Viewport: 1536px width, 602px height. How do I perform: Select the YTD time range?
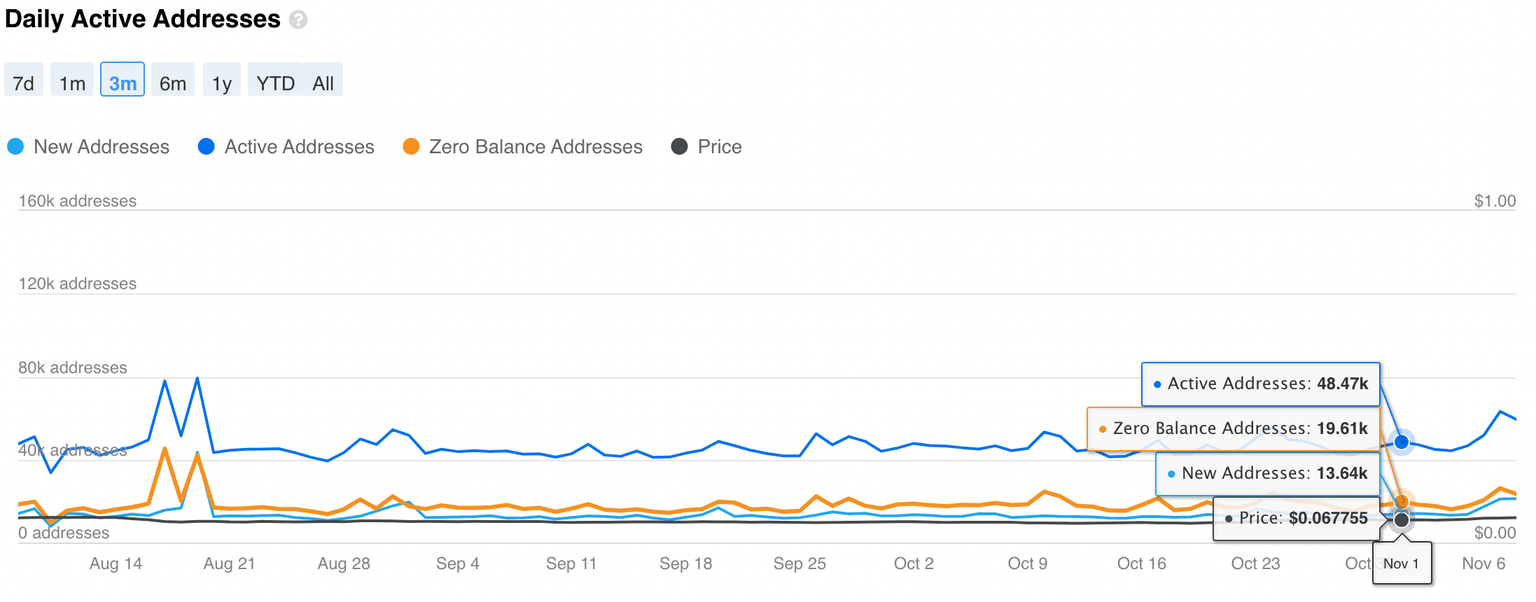(x=275, y=83)
